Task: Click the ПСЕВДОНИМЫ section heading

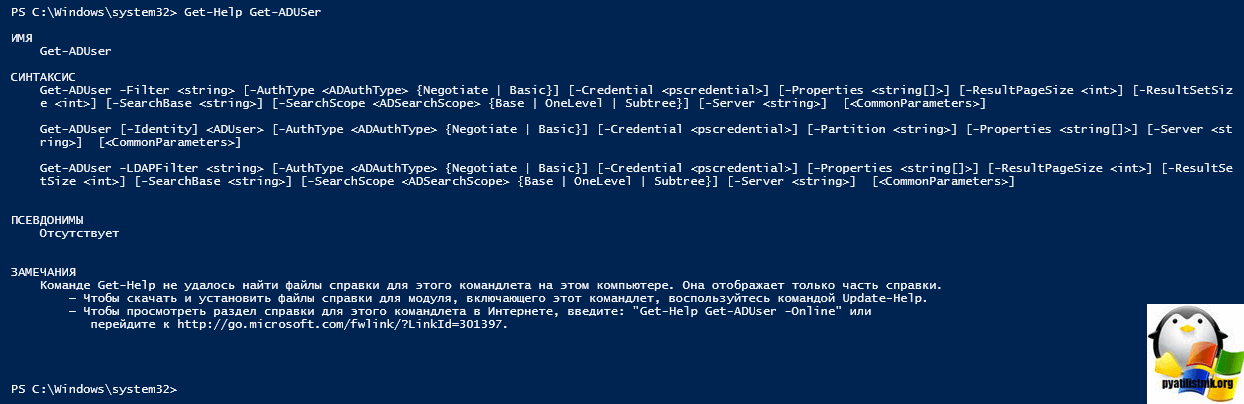Action: click(x=46, y=219)
